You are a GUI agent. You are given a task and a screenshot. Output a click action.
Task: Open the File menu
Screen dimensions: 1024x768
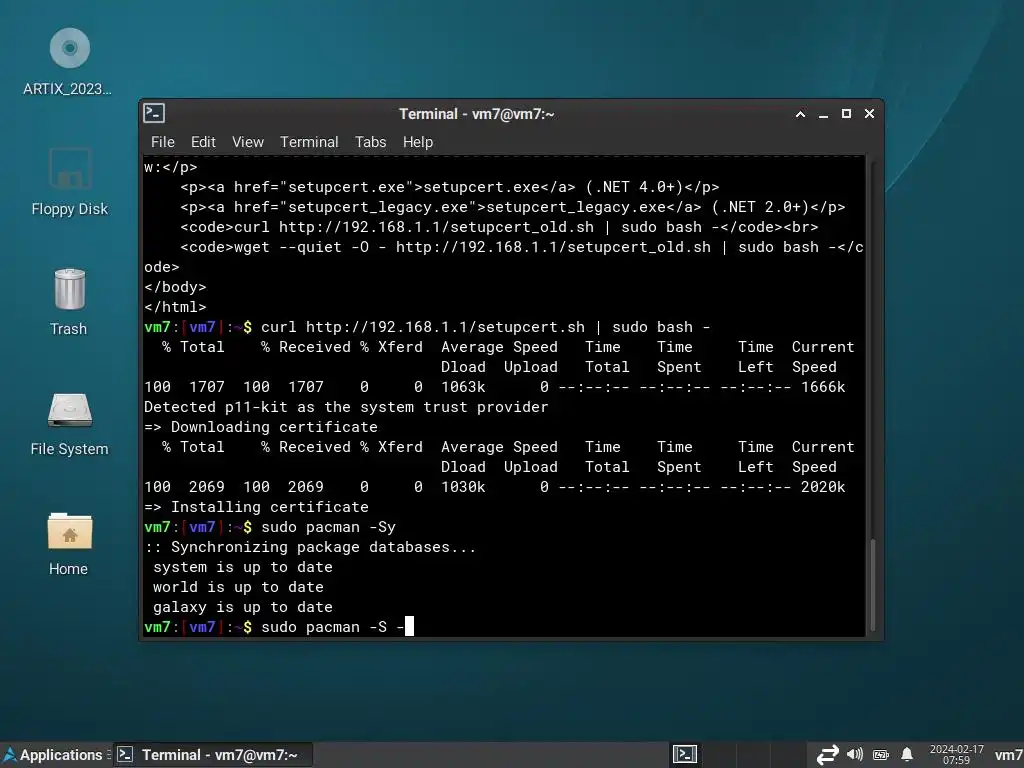(x=163, y=142)
